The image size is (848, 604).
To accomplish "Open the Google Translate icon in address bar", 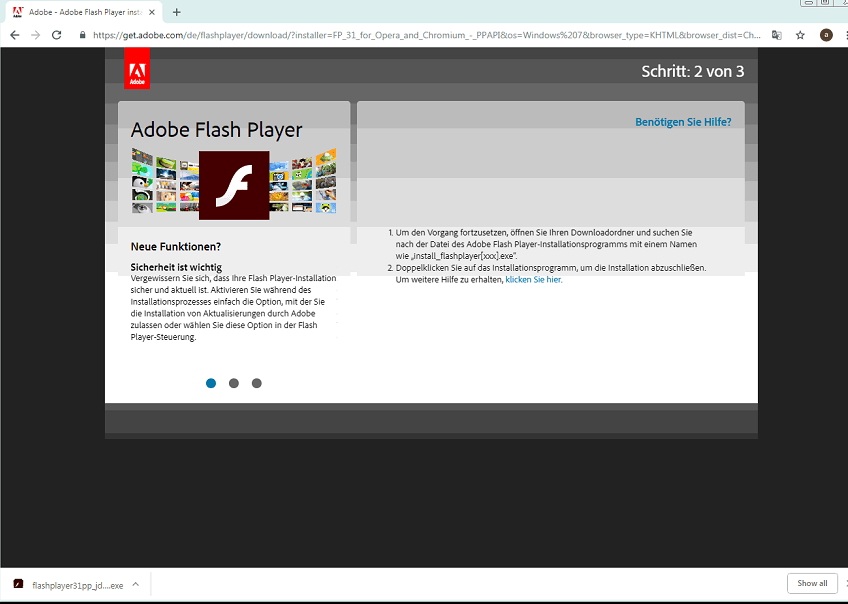I will coord(776,33).
